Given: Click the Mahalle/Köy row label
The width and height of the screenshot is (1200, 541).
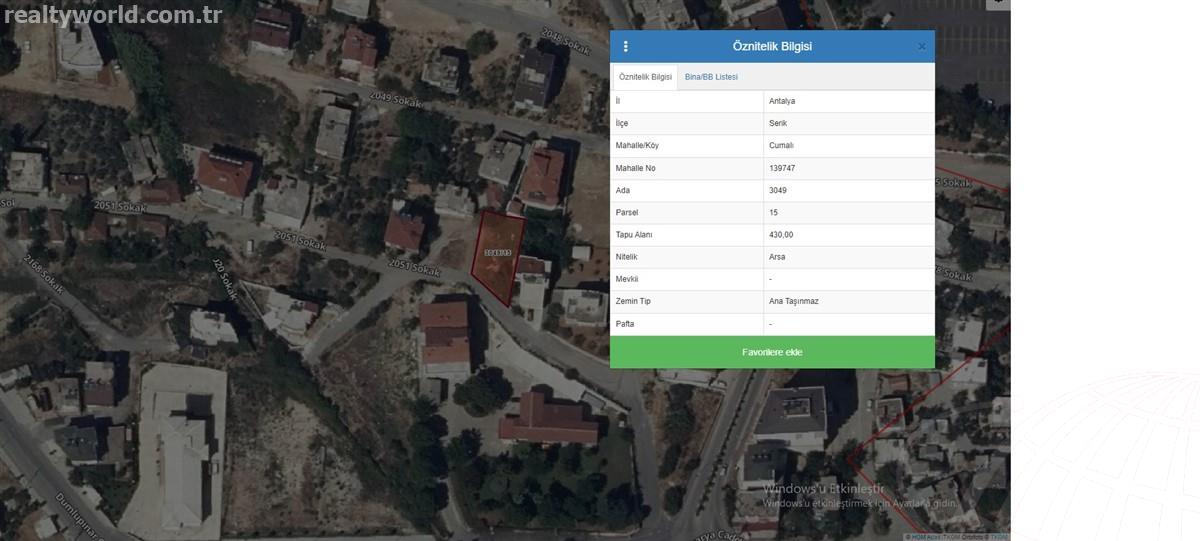Looking at the screenshot, I should tap(637, 145).
